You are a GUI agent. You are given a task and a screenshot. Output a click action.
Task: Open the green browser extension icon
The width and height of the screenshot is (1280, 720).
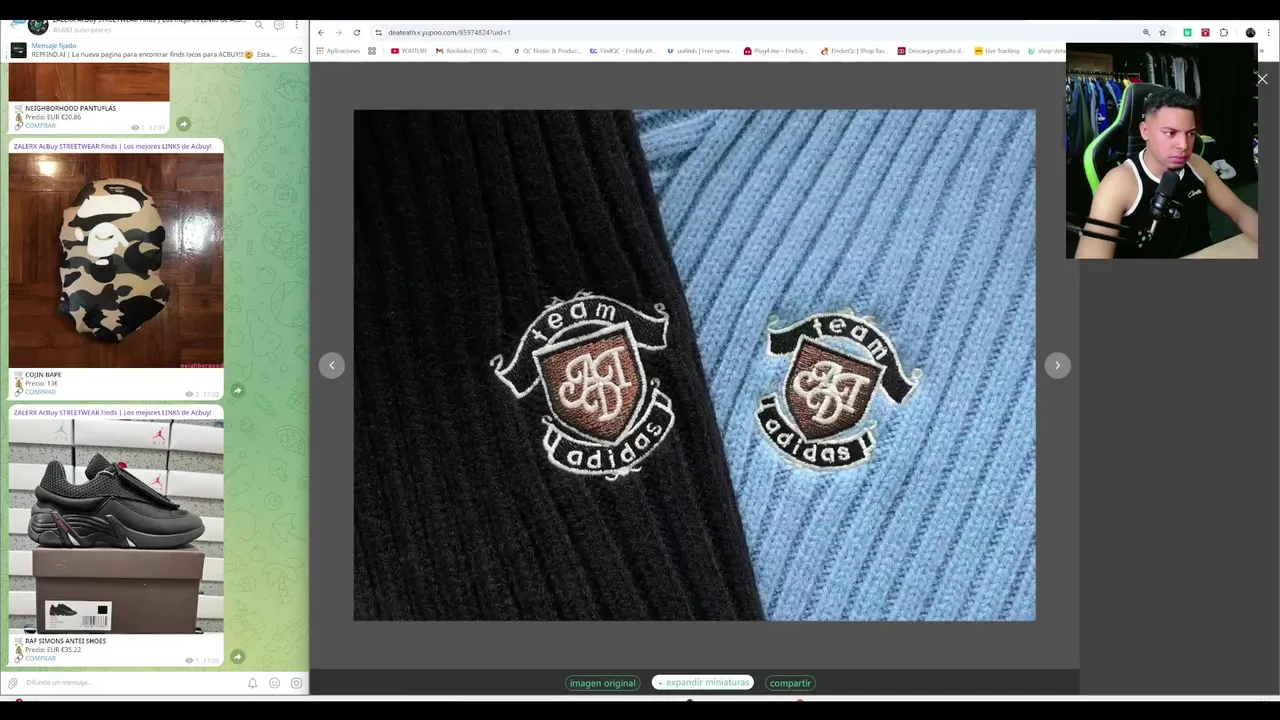(1187, 32)
